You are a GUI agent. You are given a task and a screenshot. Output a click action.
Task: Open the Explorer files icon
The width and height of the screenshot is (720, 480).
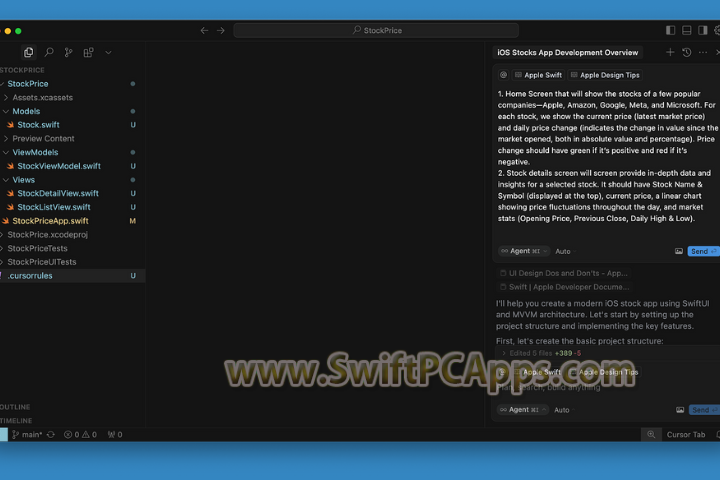tap(28, 52)
